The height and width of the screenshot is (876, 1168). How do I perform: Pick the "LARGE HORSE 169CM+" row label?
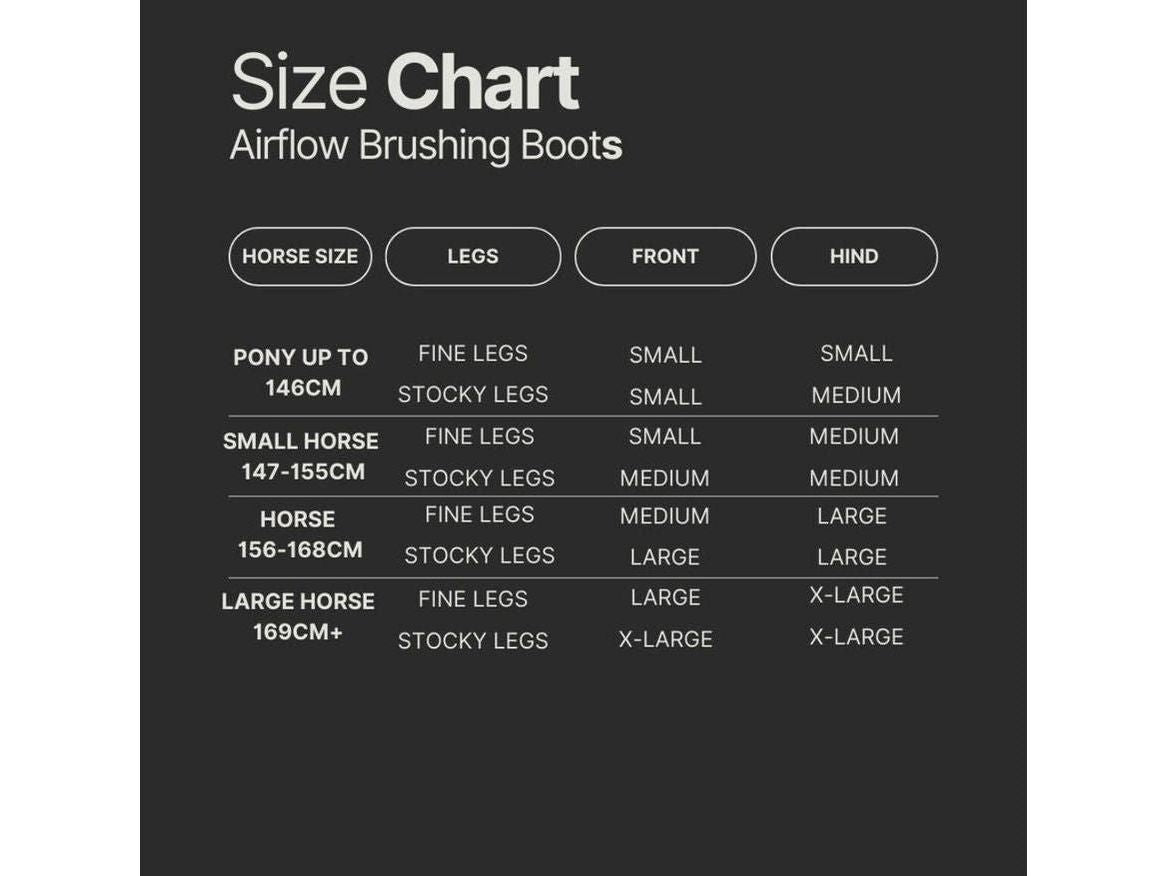pyautogui.click(x=298, y=616)
